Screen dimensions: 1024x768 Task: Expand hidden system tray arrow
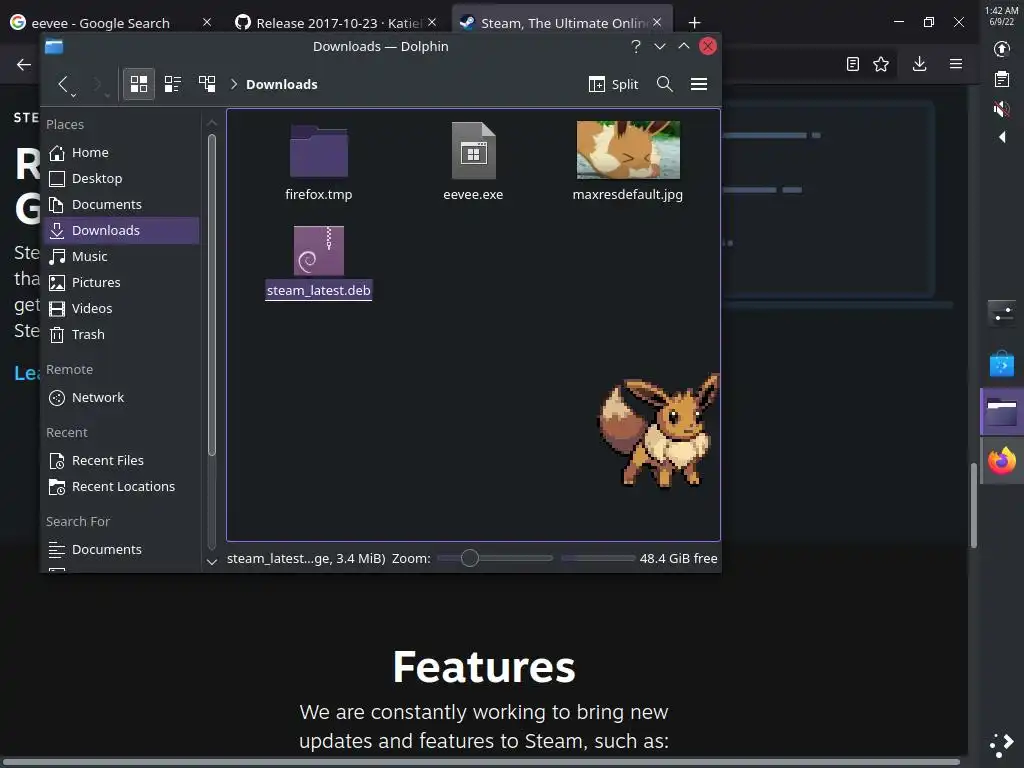coord(1002,137)
